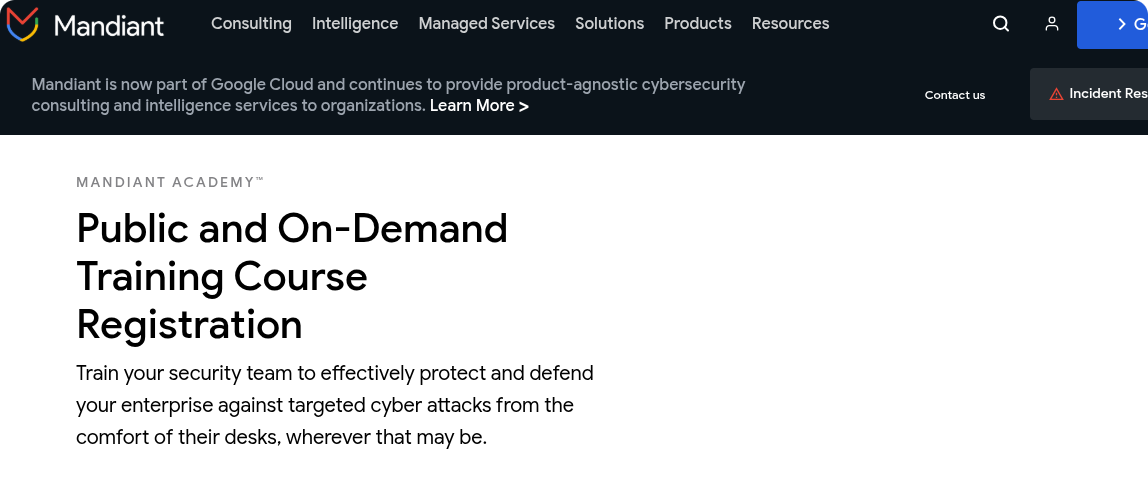Open the Intelligence menu
The height and width of the screenshot is (482, 1148).
355,24
